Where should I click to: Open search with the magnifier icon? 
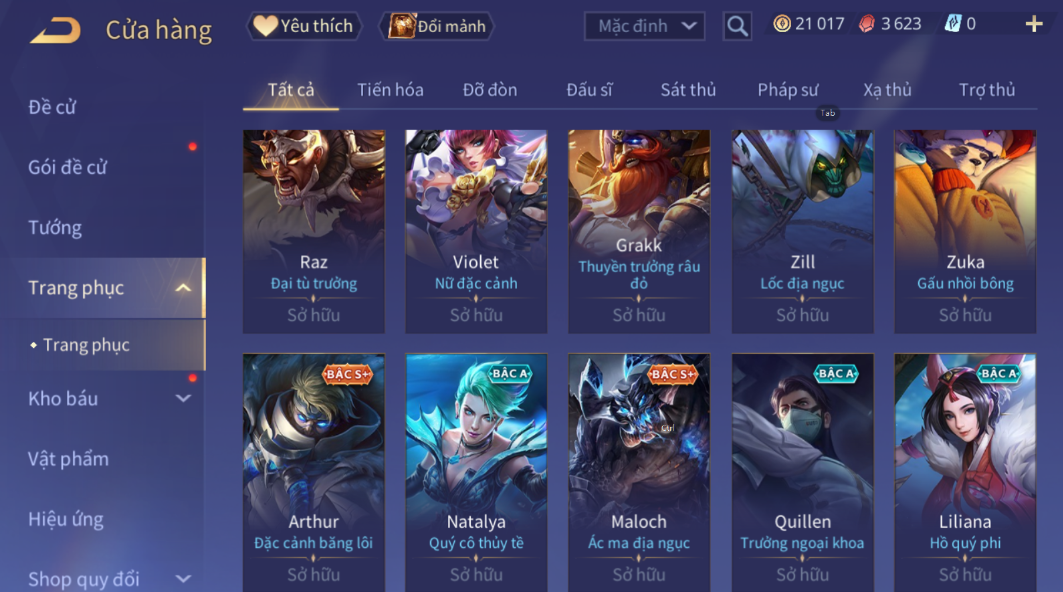click(737, 26)
